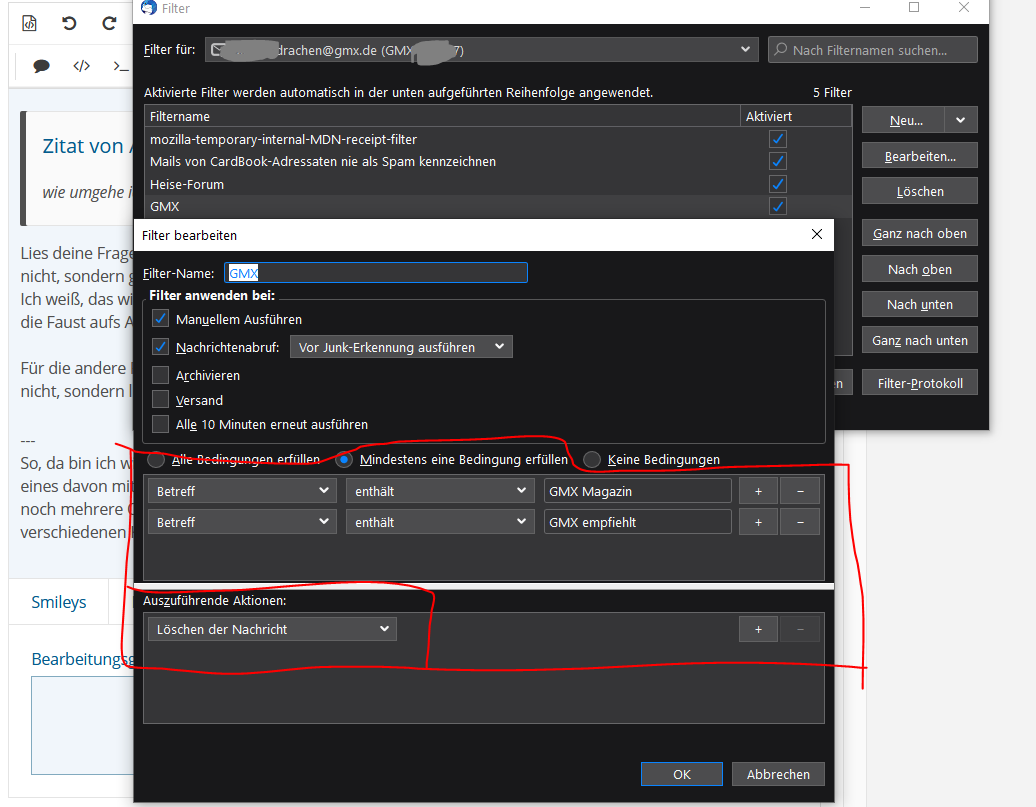The width and height of the screenshot is (1036, 807).
Task: Click Abbrechen in filter dialog
Action: click(778, 774)
